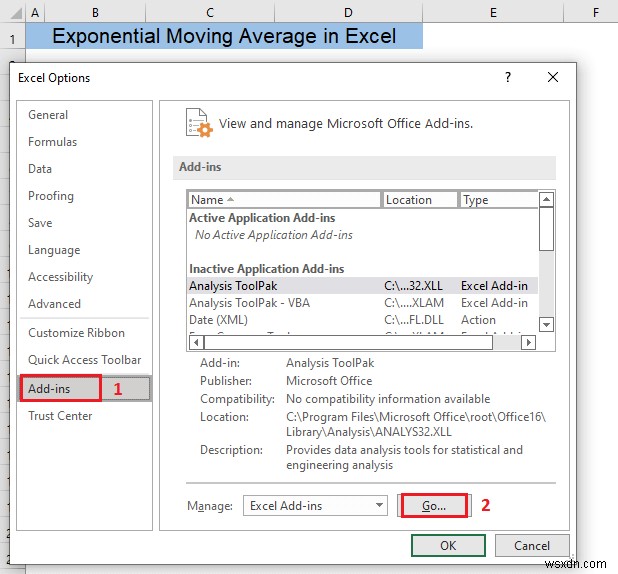
Task: Click the vertical scrollbar thumb in add-ins list
Action: click(x=546, y=229)
